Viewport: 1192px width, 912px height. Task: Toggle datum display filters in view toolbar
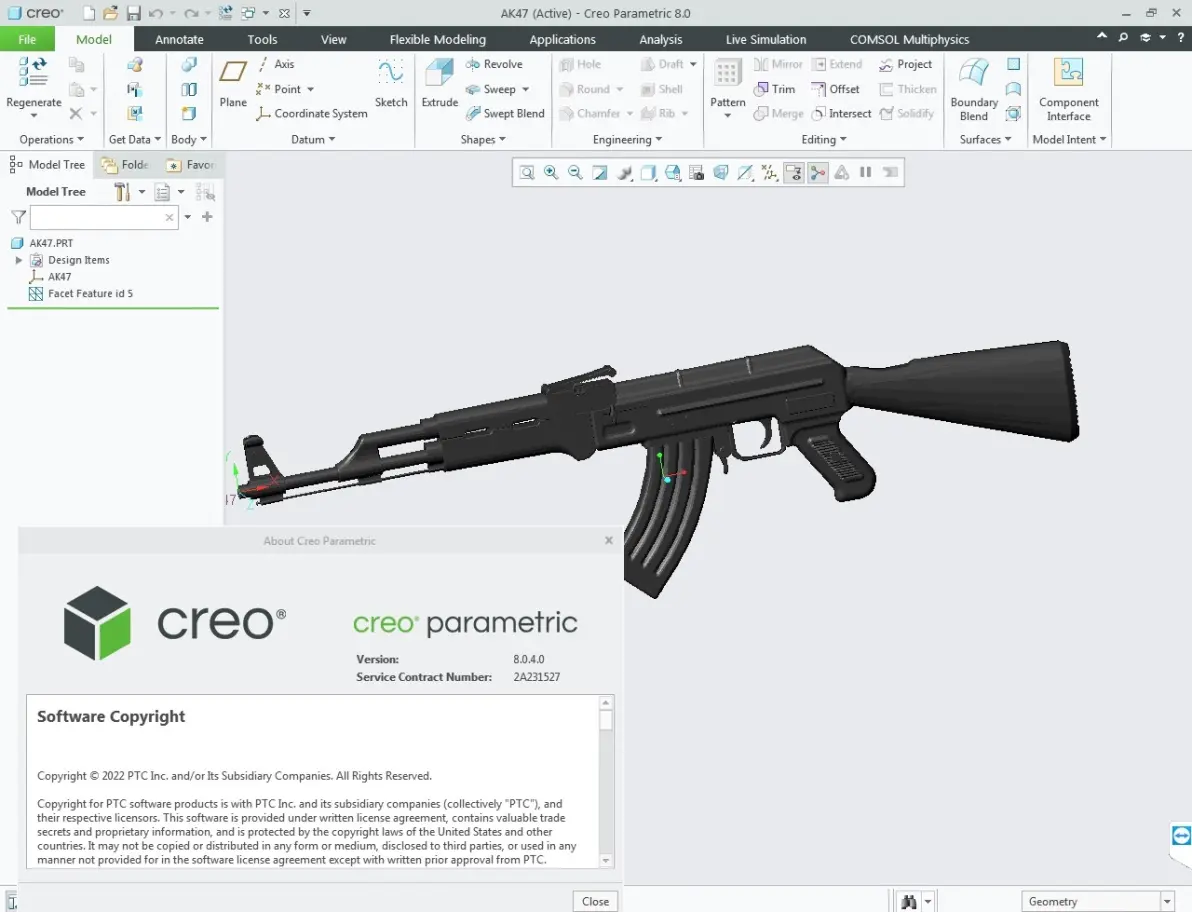click(x=769, y=173)
